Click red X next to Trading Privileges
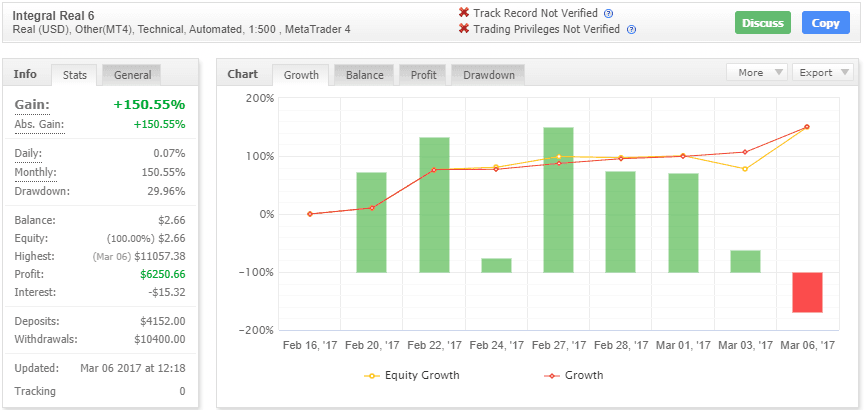Image resolution: width=864 pixels, height=410 pixels. [x=464, y=29]
